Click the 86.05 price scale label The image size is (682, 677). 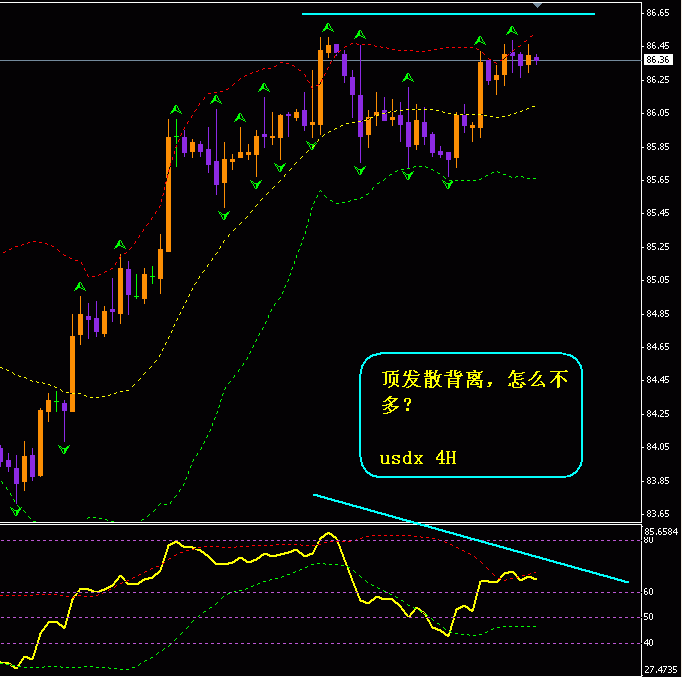pyautogui.click(x=658, y=113)
